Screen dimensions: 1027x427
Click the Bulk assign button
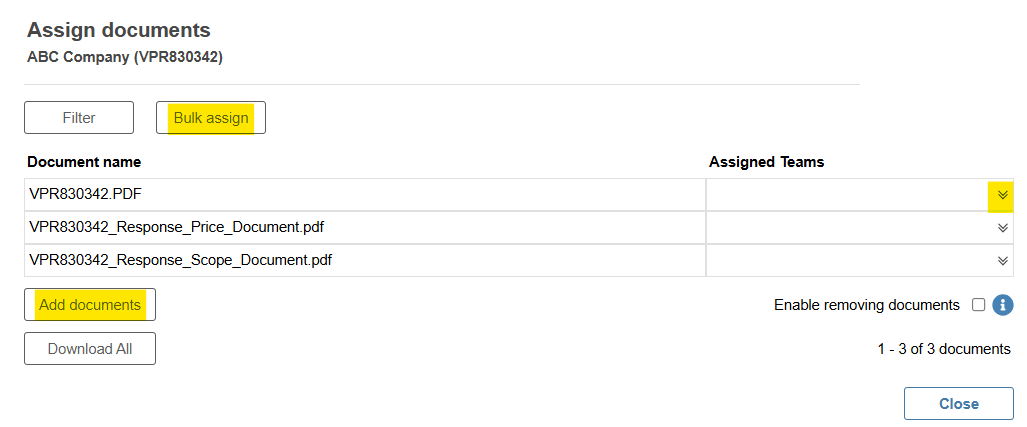pos(211,118)
